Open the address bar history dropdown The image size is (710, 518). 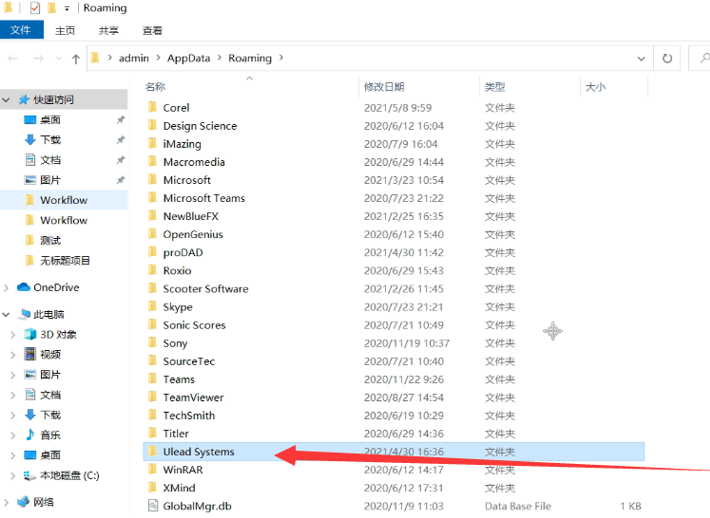coord(643,58)
